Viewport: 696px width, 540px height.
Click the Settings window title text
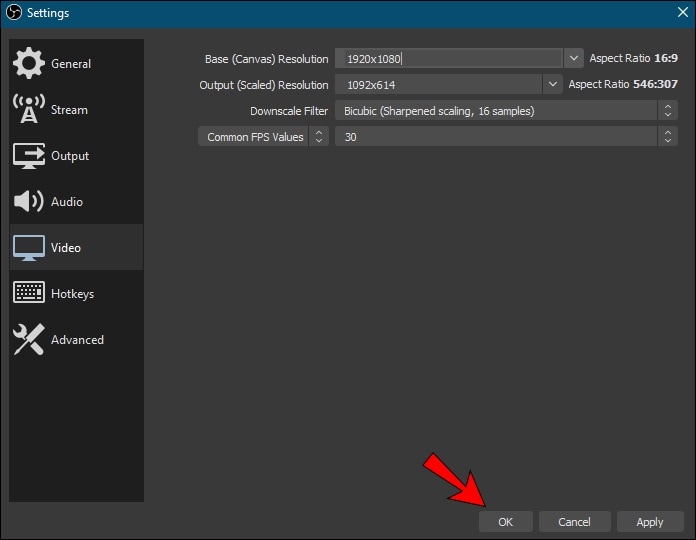pos(48,13)
